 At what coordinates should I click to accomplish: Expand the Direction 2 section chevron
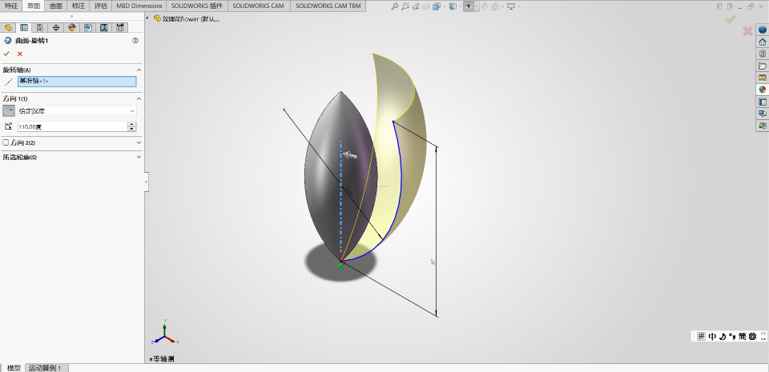click(139, 143)
